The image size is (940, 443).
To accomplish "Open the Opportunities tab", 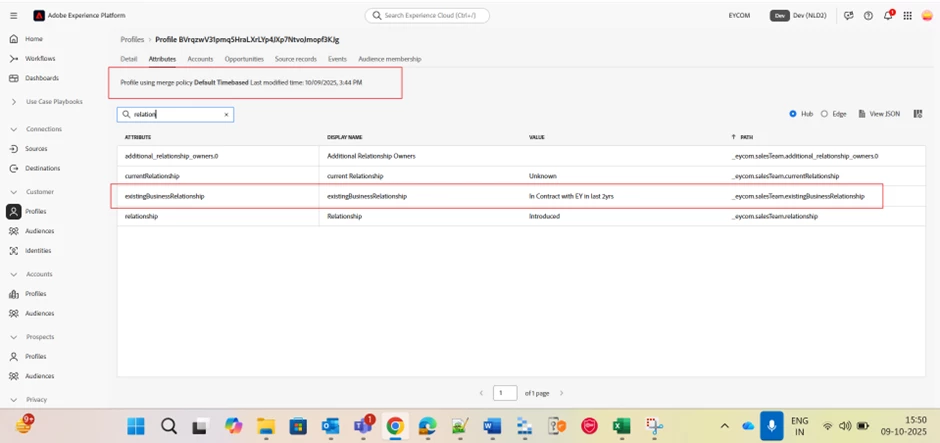I will (x=244, y=59).
